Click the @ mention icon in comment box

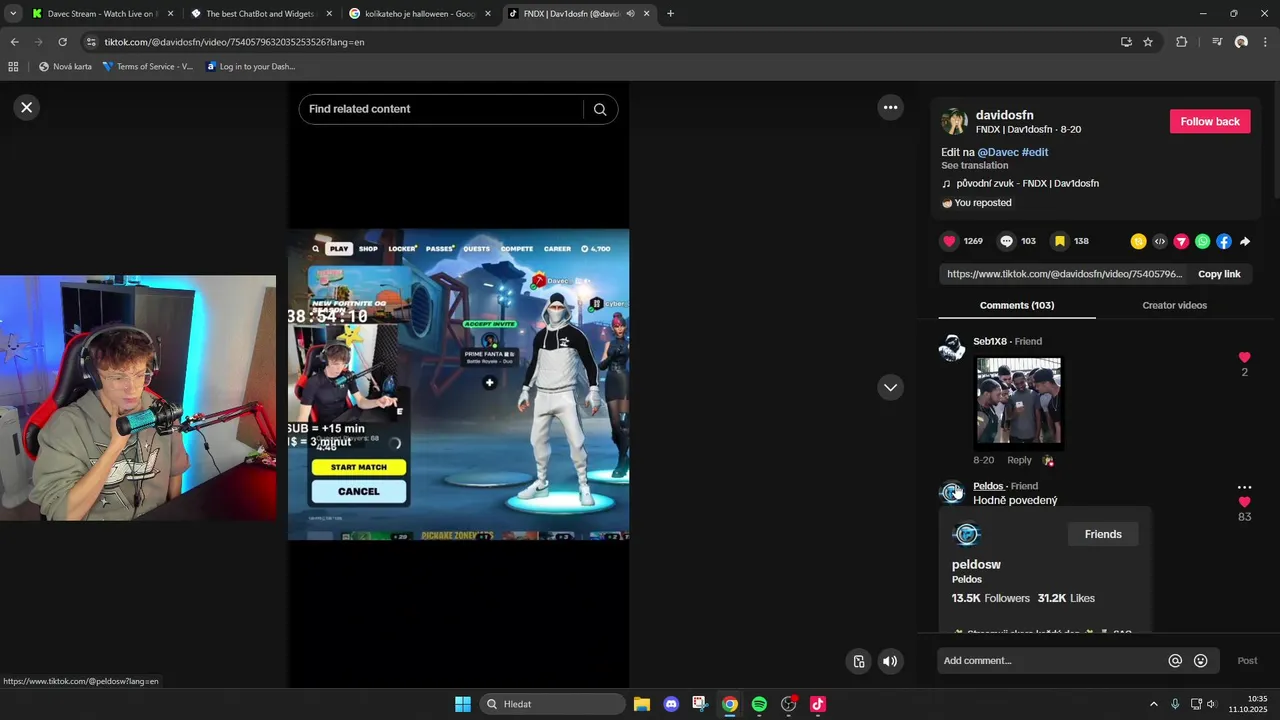pos(1175,661)
